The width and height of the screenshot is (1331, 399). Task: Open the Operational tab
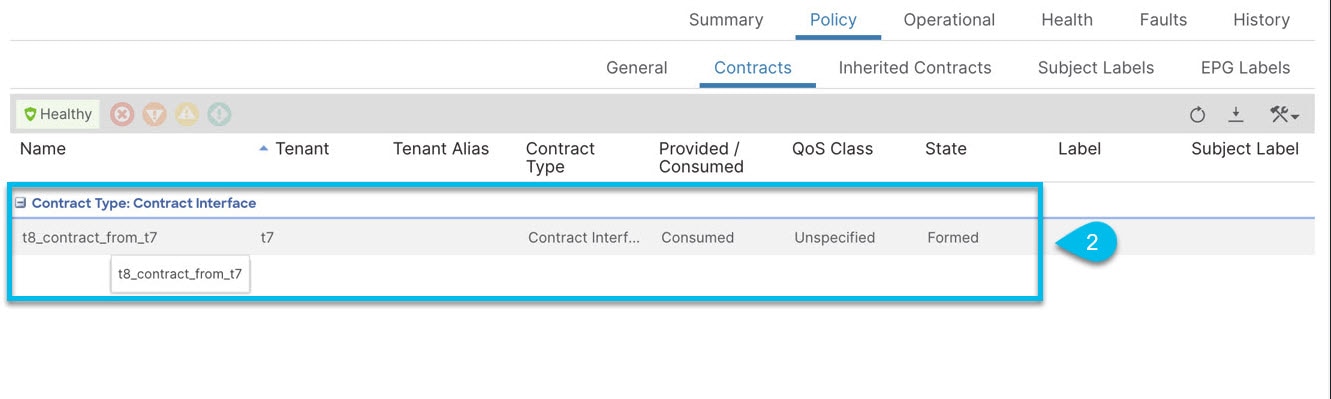949,20
